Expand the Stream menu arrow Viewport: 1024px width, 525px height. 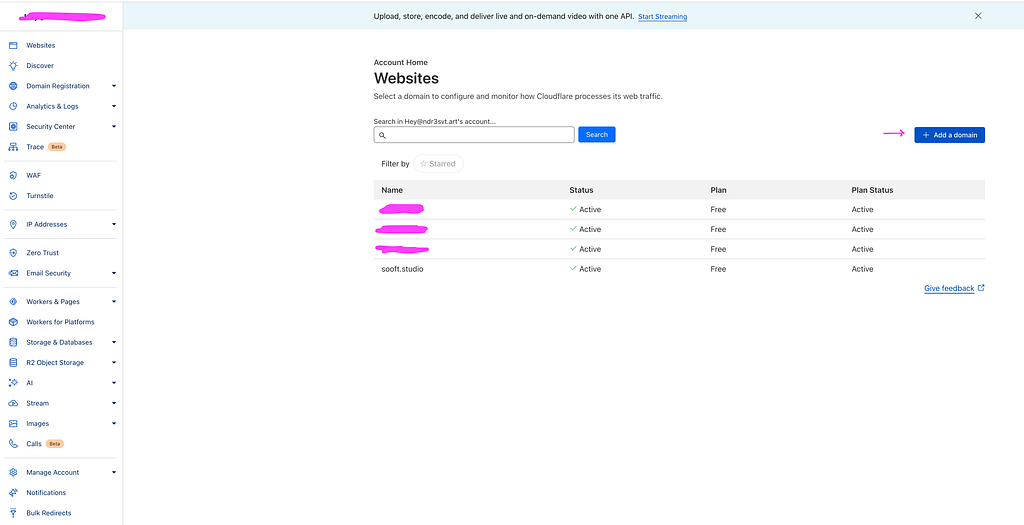point(114,404)
